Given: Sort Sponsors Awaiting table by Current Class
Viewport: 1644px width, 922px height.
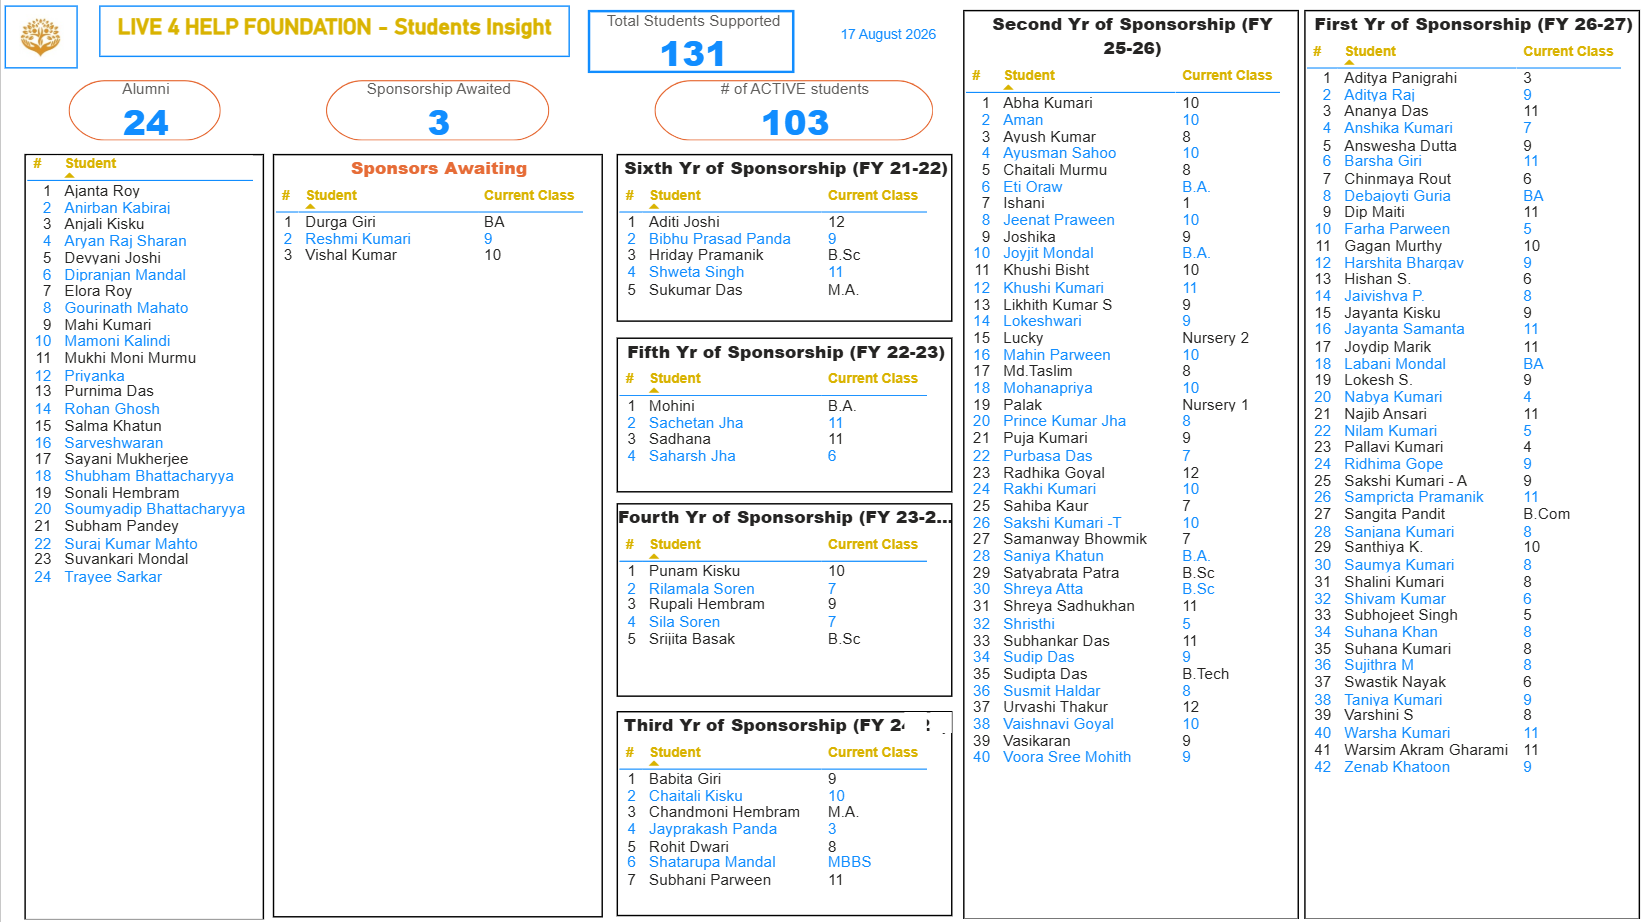Looking at the screenshot, I should 529,195.
